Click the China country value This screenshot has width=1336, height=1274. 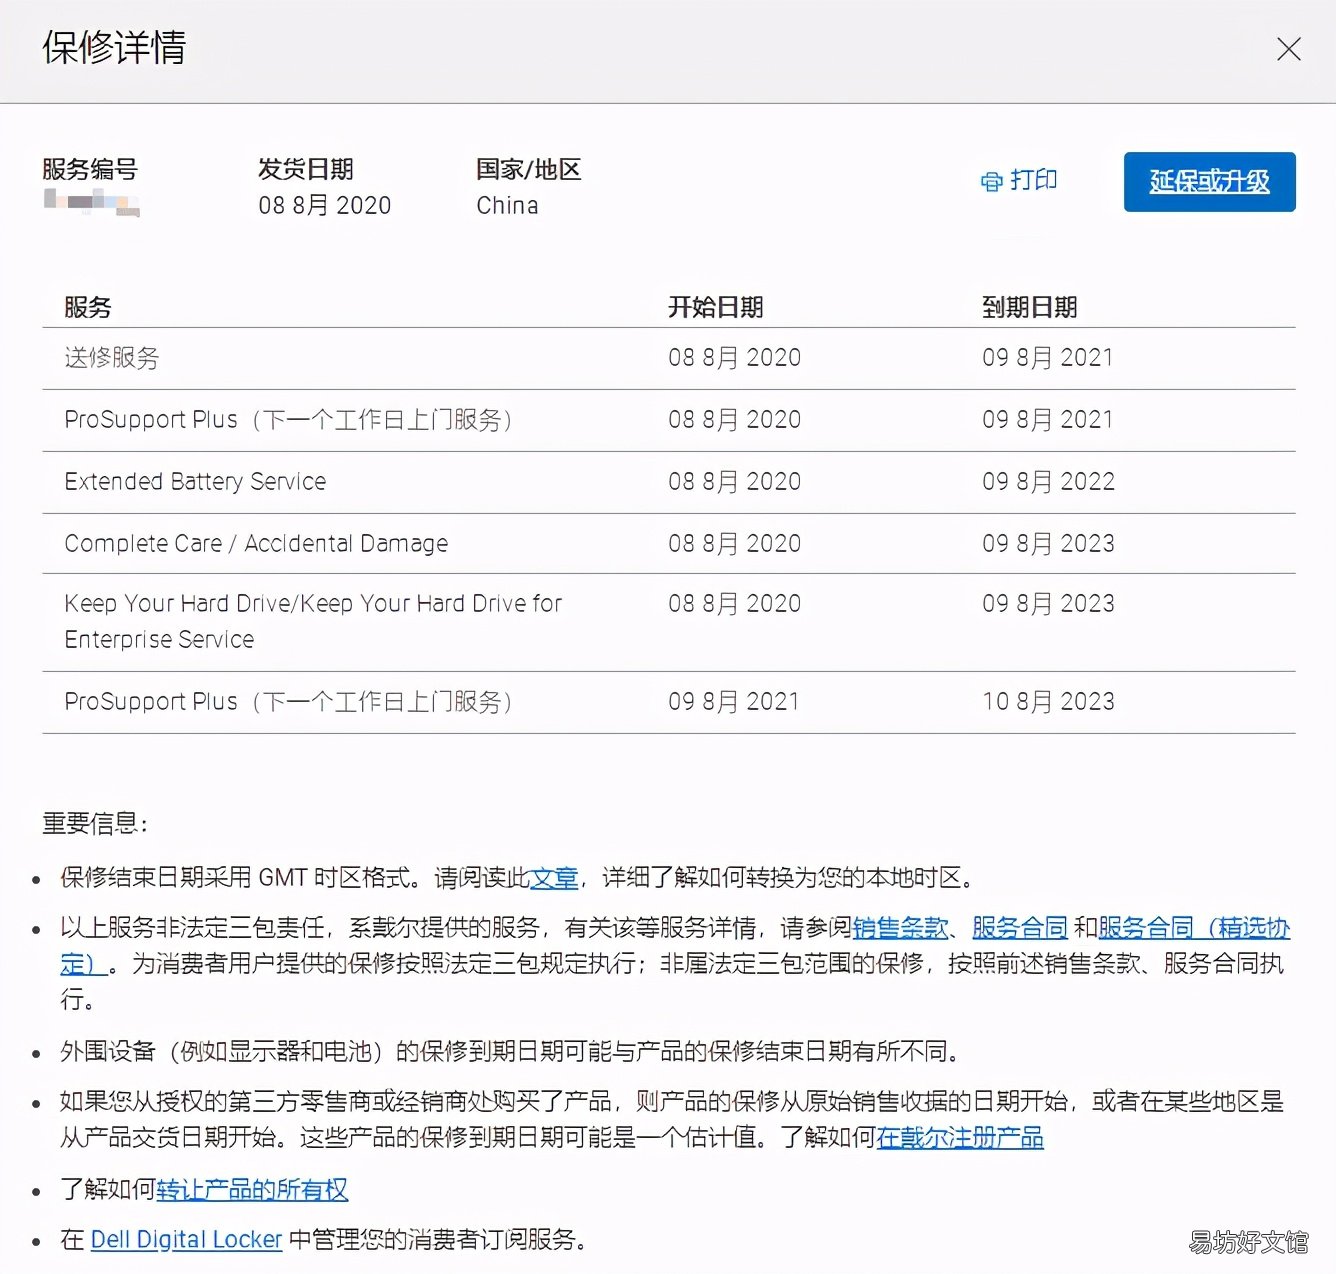[x=507, y=205]
